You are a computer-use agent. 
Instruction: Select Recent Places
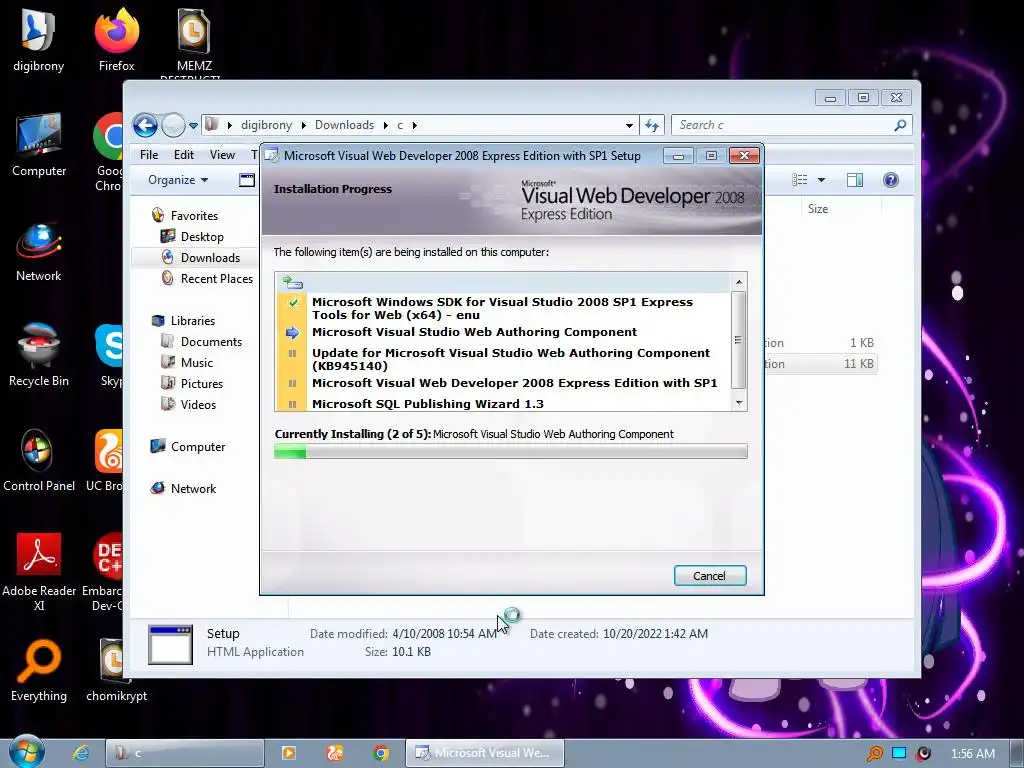(x=216, y=278)
